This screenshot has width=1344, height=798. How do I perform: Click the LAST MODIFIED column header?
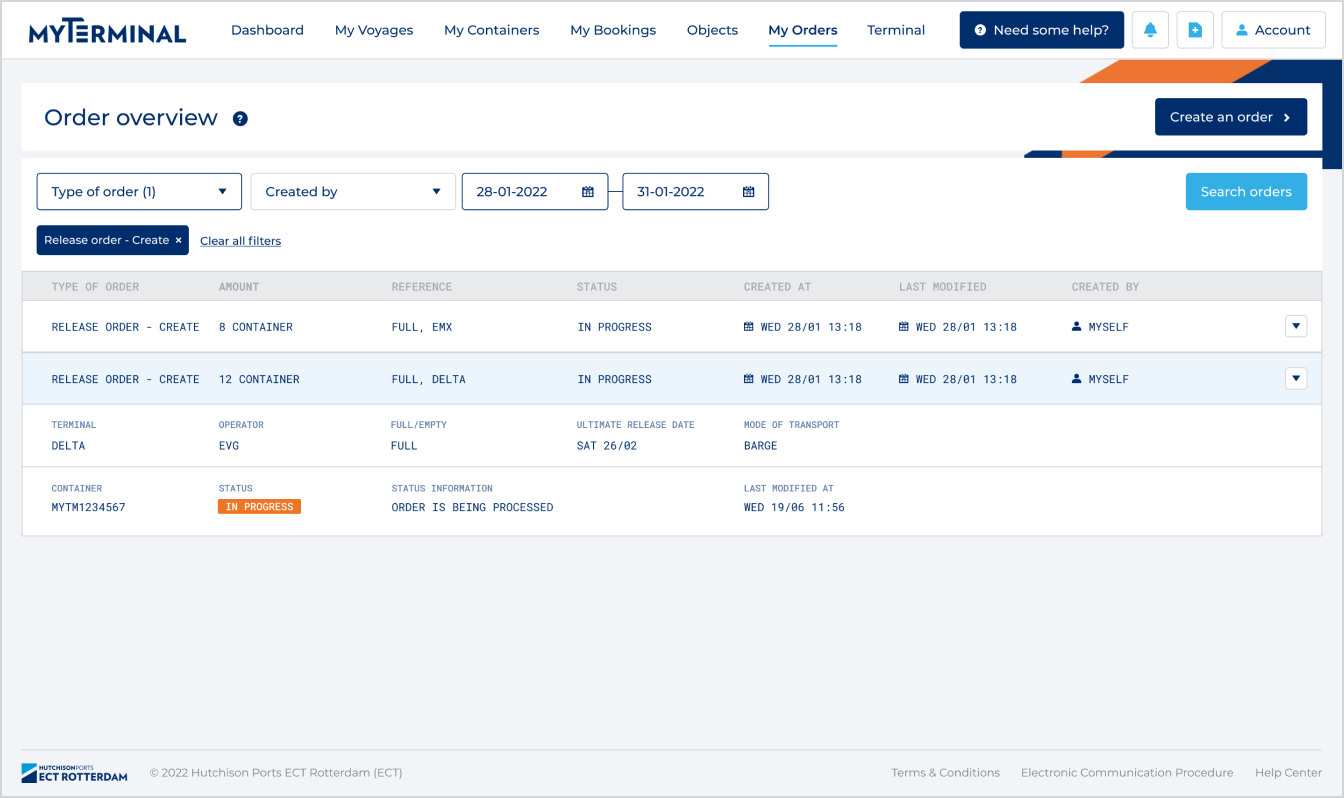point(942,287)
